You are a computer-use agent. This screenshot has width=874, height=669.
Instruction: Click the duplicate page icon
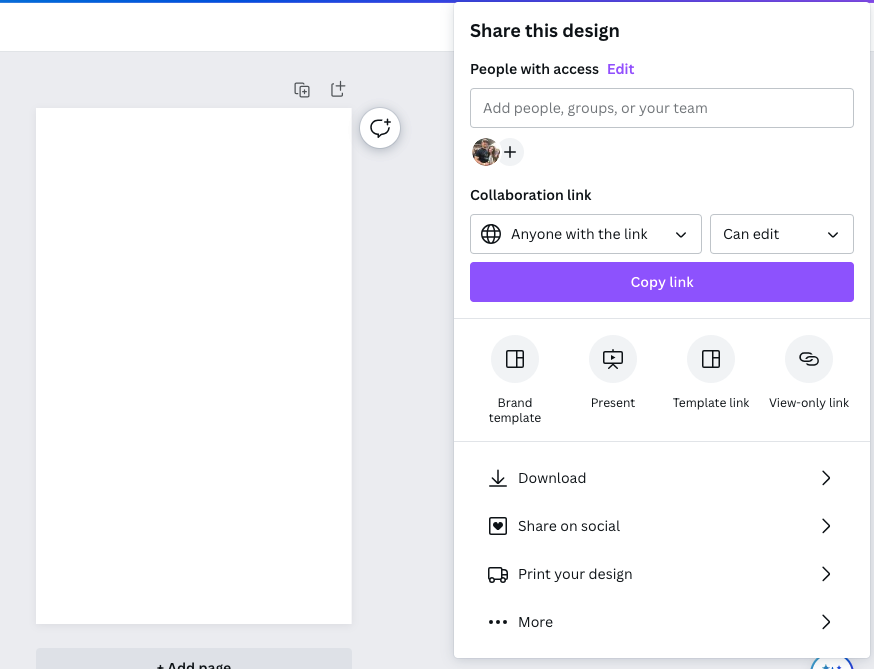point(302,90)
